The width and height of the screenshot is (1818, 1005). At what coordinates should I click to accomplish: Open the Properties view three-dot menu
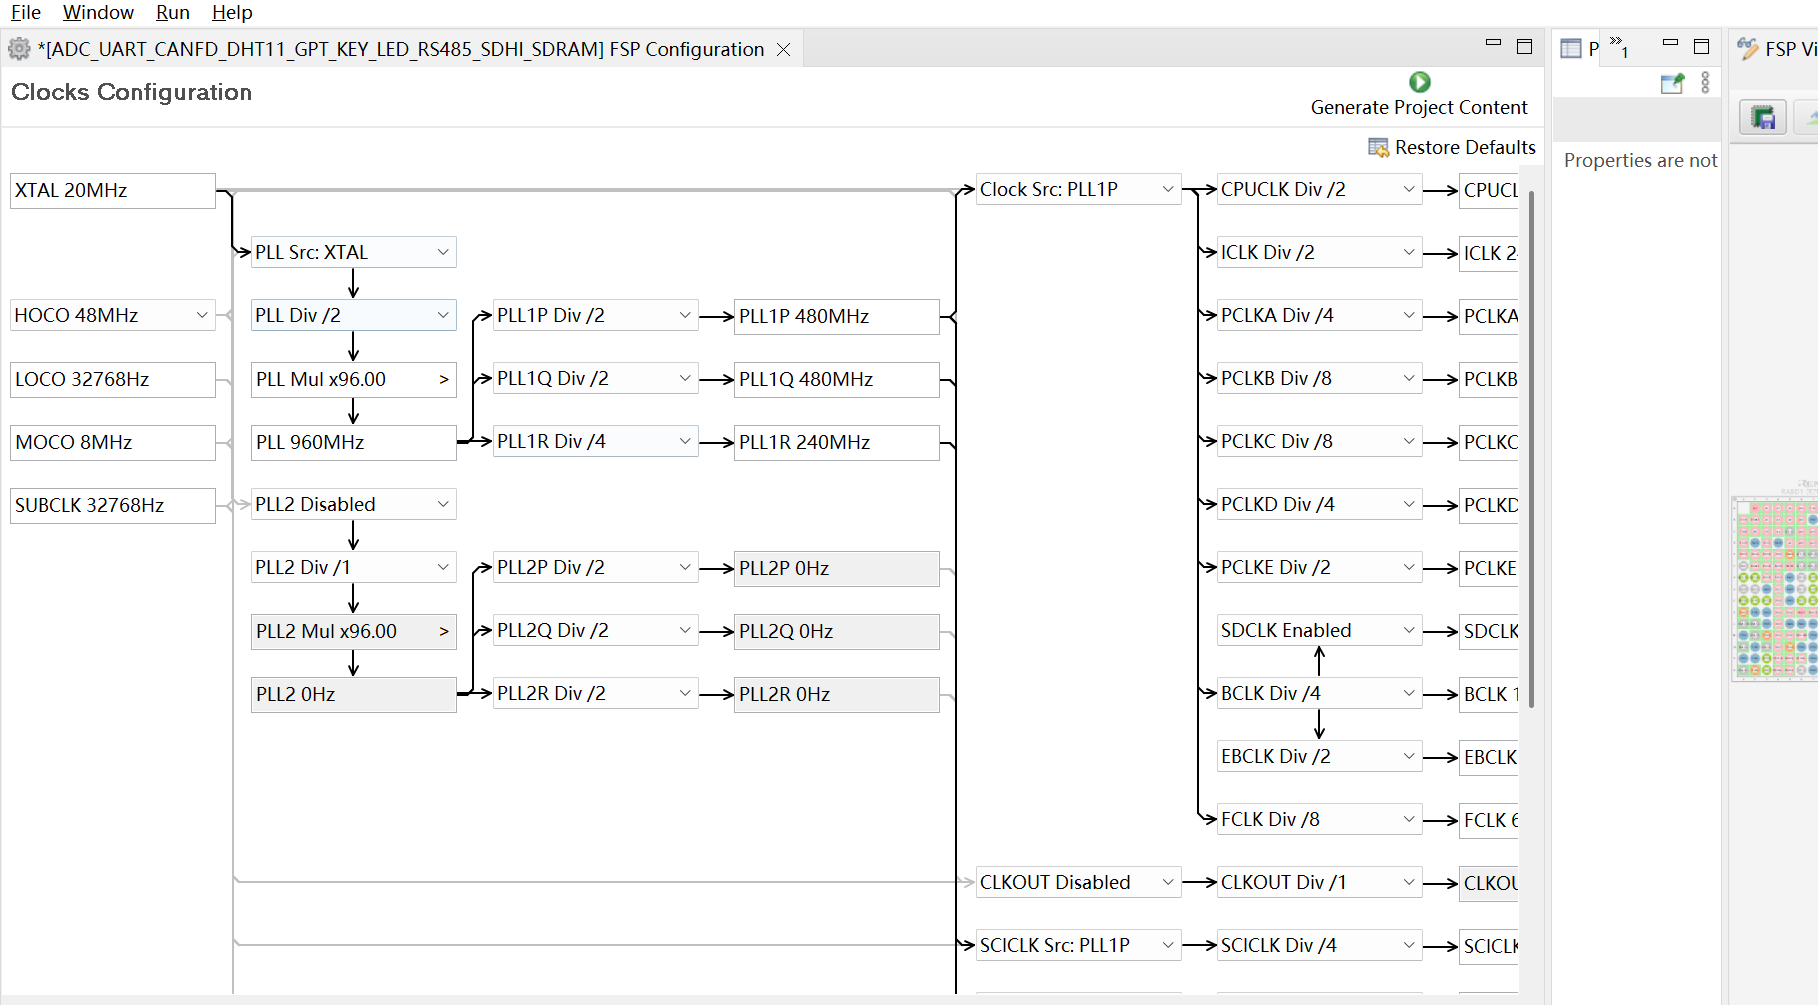pyautogui.click(x=1705, y=83)
